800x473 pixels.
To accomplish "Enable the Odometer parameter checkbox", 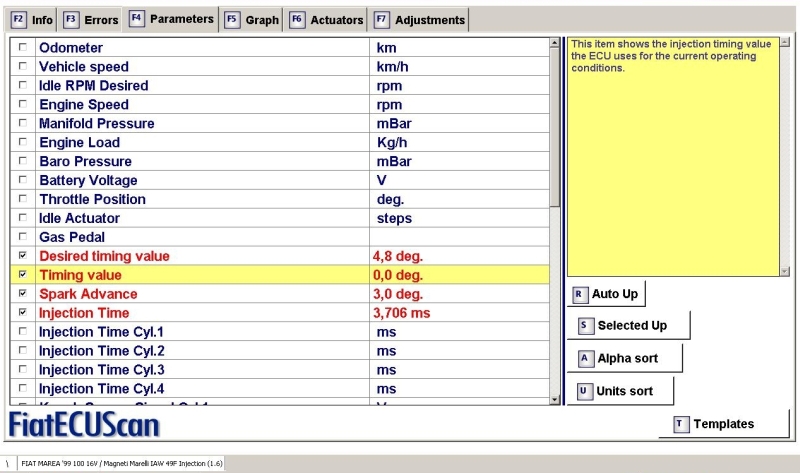I will click(x=23, y=48).
